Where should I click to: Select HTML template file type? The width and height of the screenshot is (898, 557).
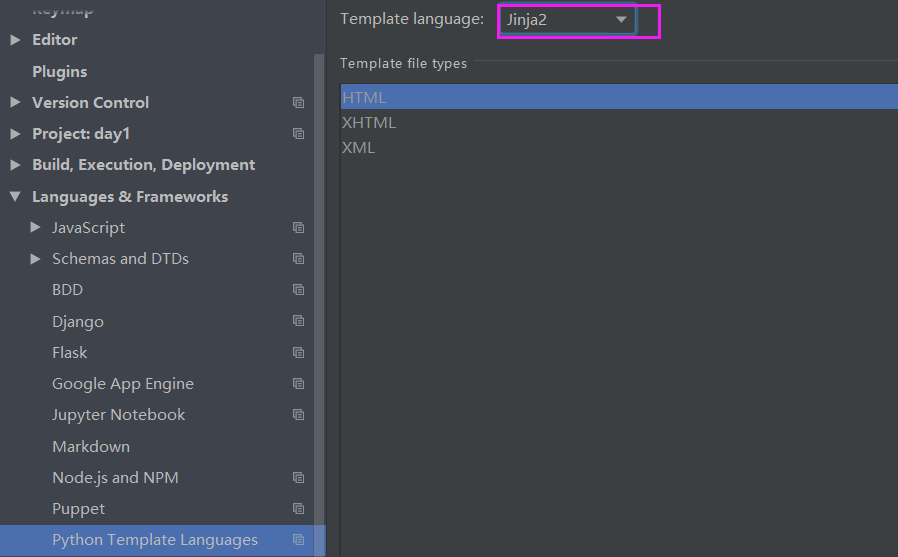tap(364, 98)
